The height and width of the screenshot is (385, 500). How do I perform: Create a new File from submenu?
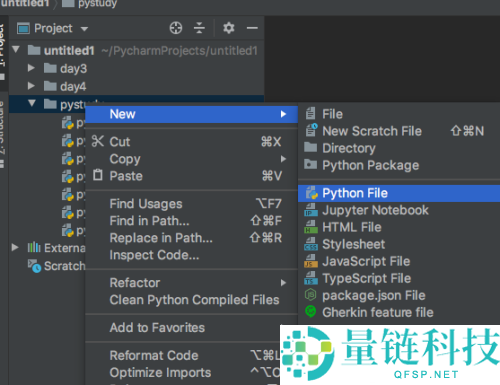[399, 114]
